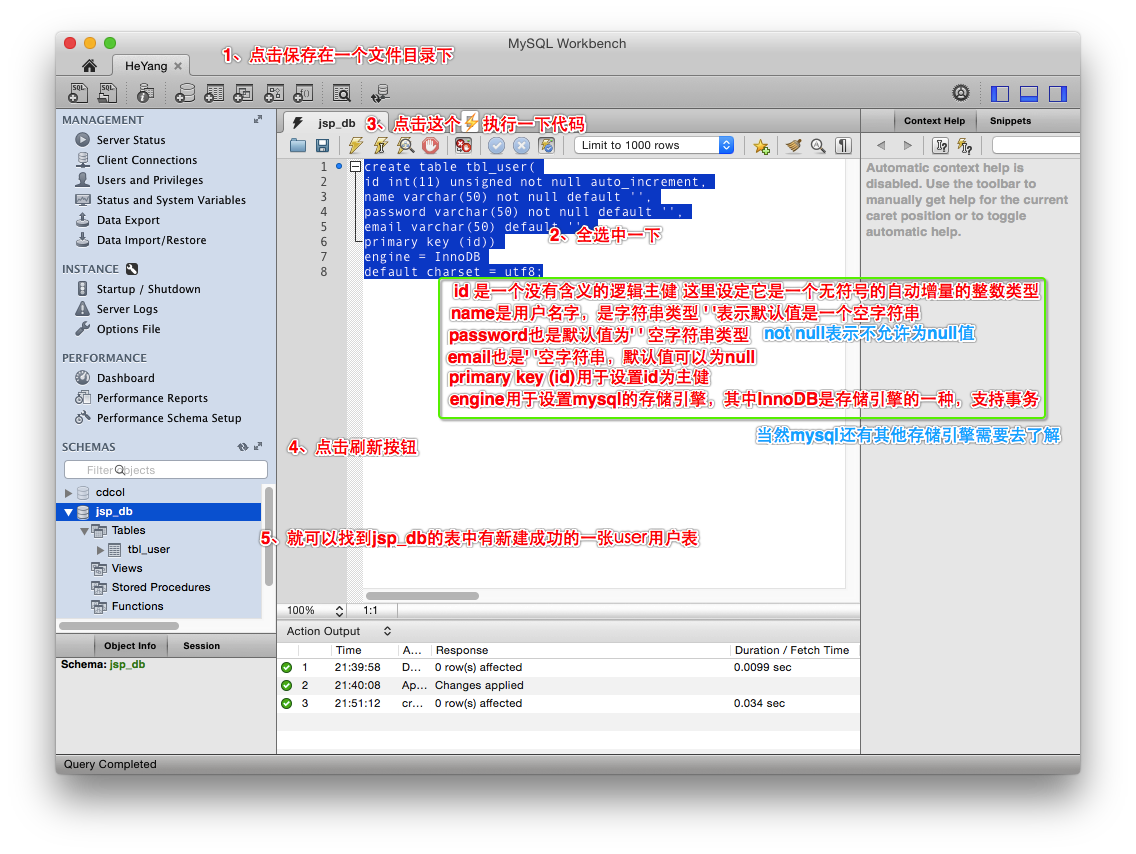The height and width of the screenshot is (854, 1136).
Task: Expand the cdcol schema
Action: coord(68,493)
